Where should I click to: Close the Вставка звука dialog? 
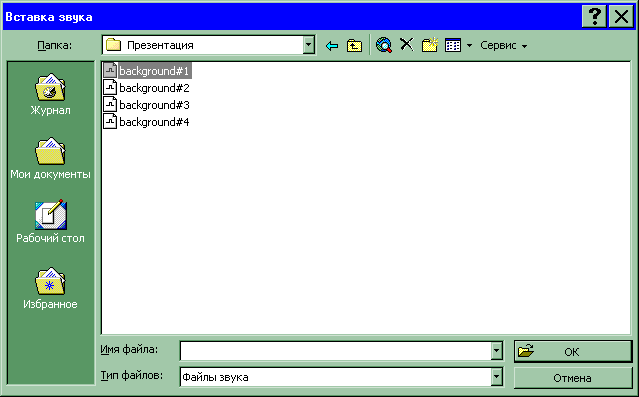point(621,17)
